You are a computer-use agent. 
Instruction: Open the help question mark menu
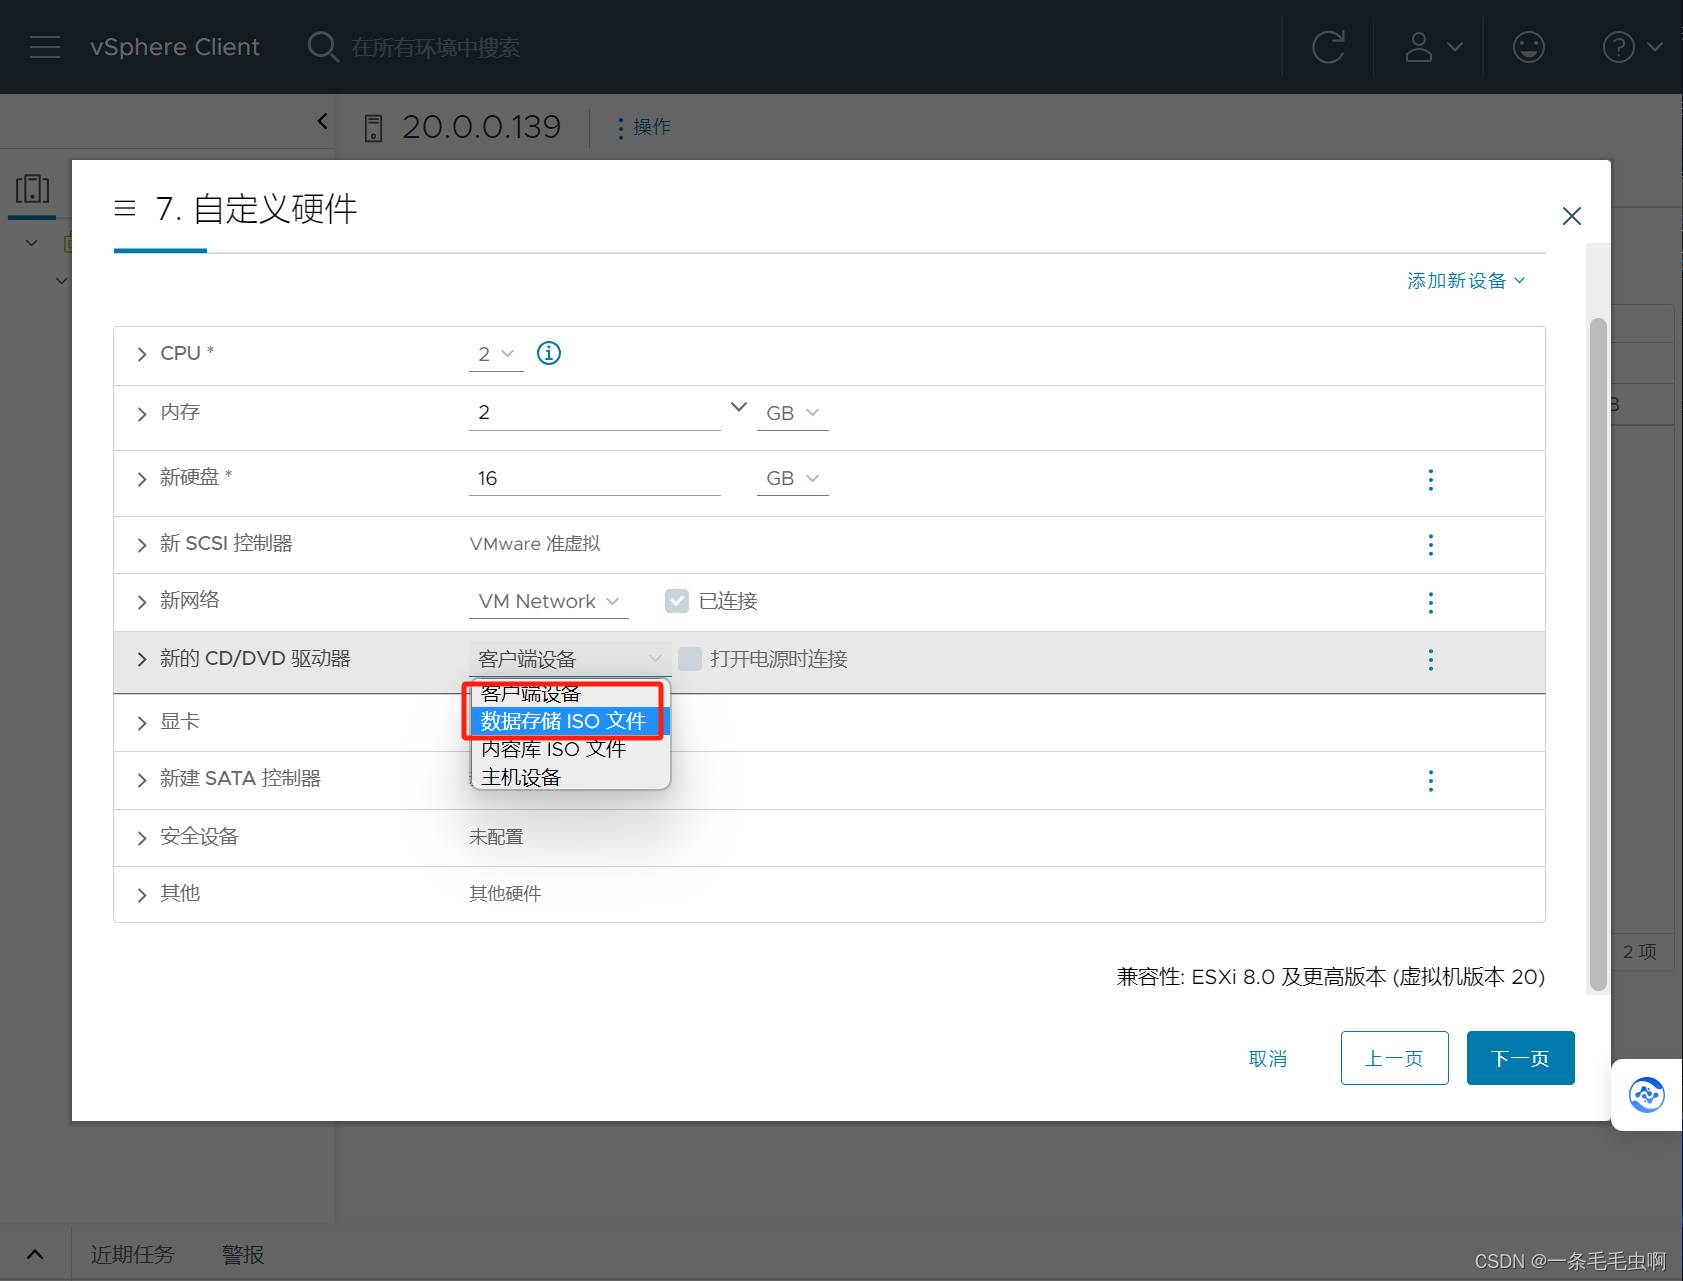tap(1630, 47)
